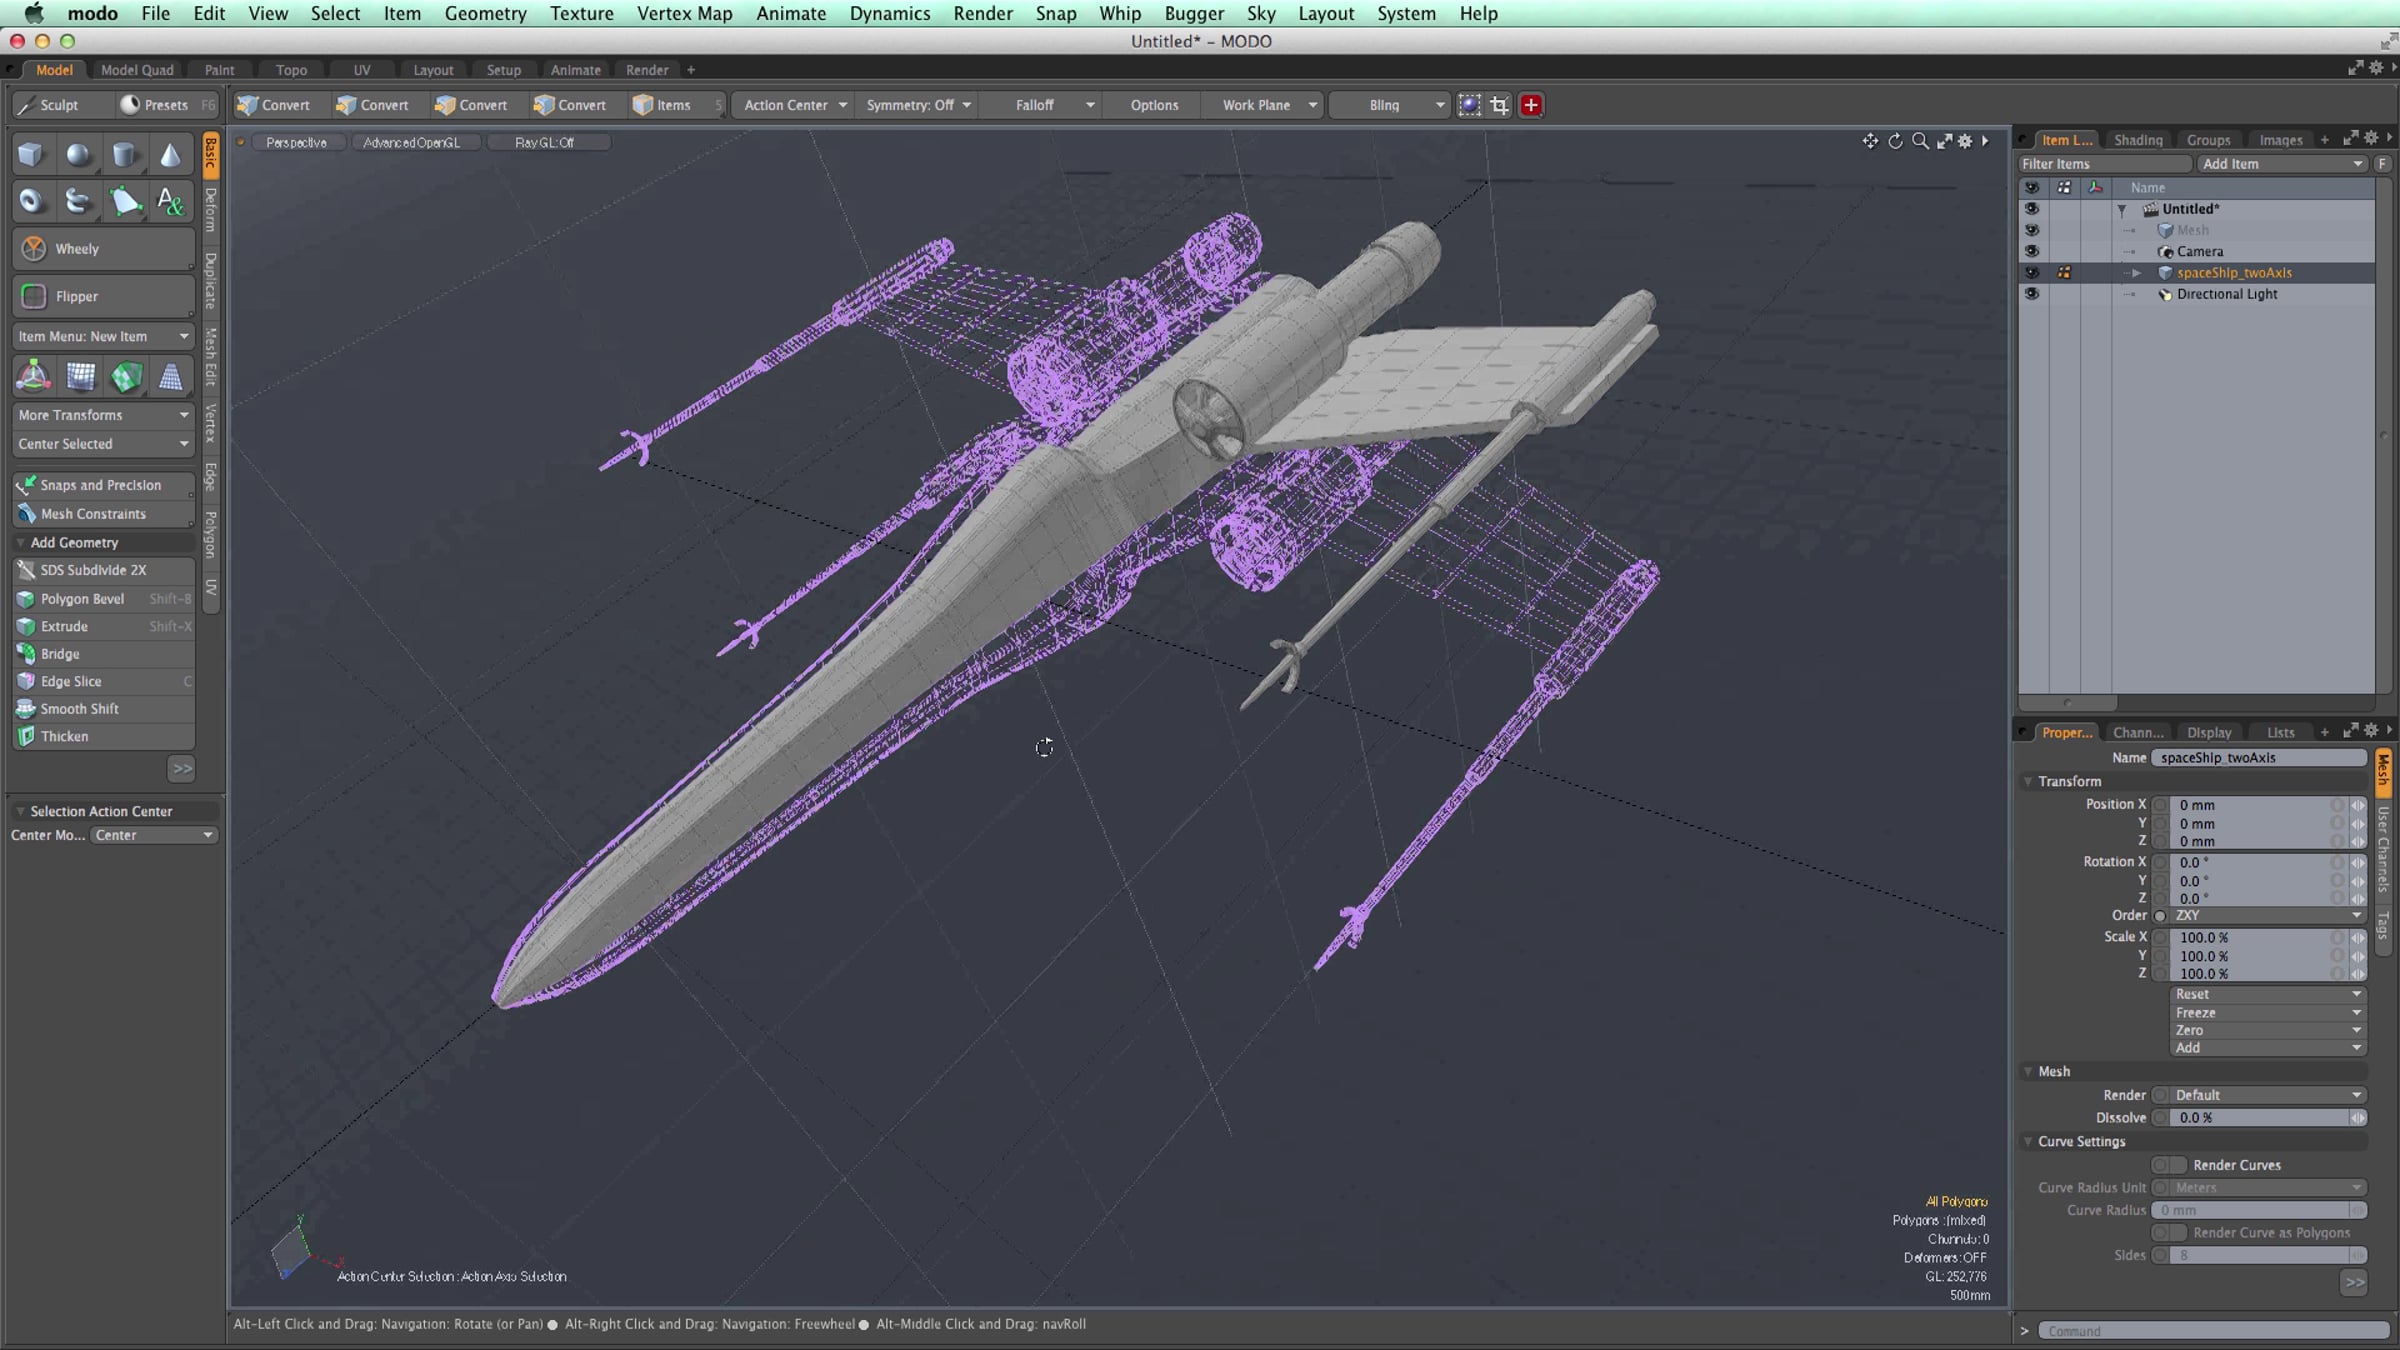
Task: Click the Polygon Bevel button
Action: (x=104, y=599)
